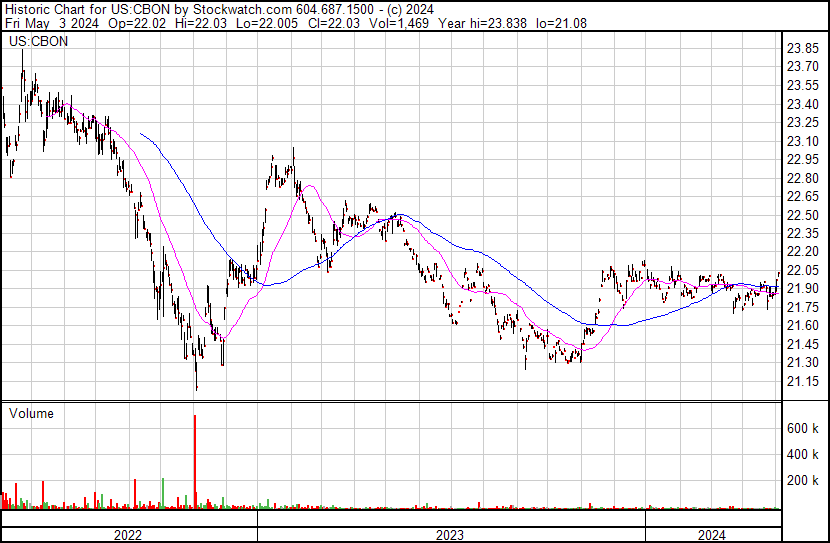Click the US:CBON symbol label in chart
The width and height of the screenshot is (830, 543).
click(33, 43)
